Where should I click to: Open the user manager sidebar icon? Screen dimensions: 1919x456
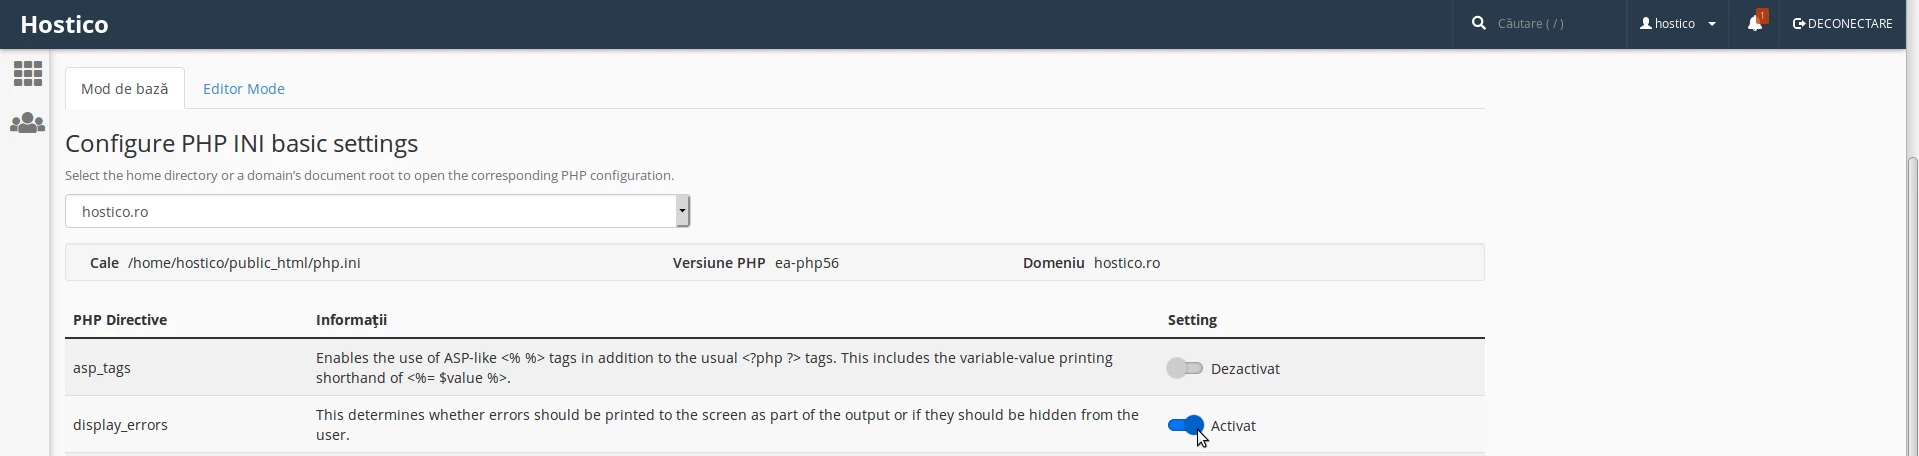[27, 123]
